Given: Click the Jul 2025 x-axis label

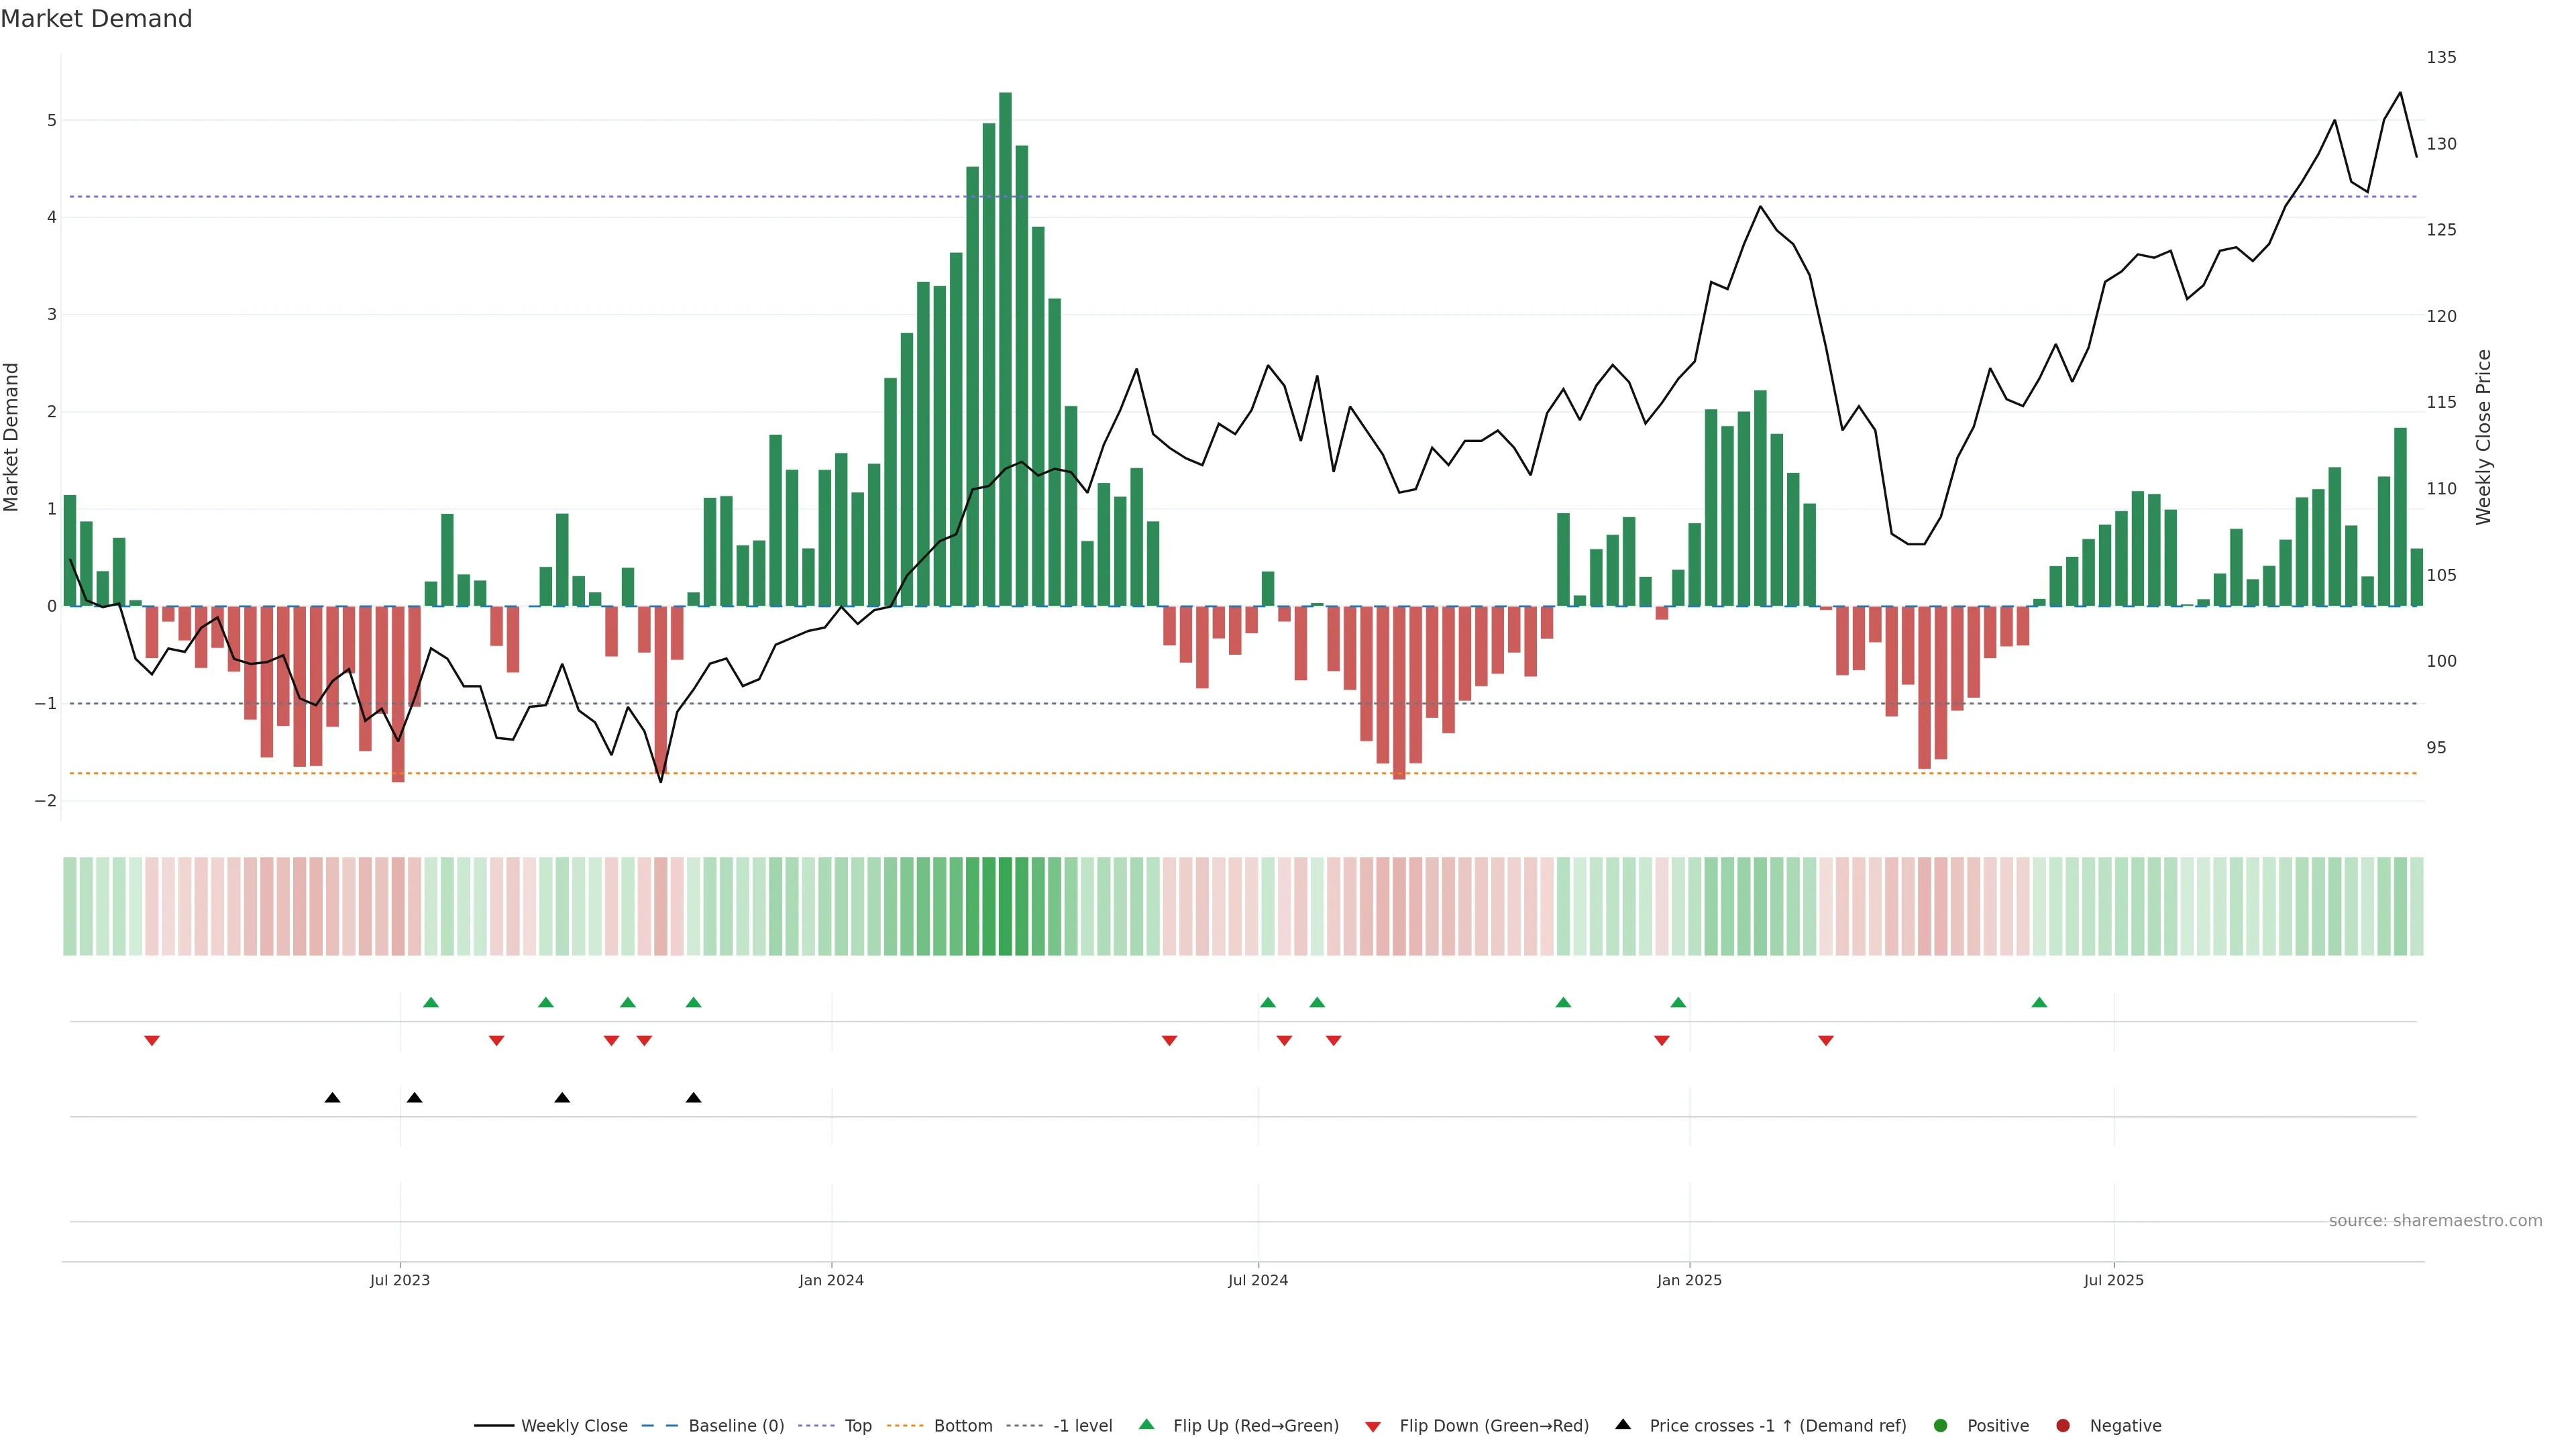Looking at the screenshot, I should coord(2113,1280).
